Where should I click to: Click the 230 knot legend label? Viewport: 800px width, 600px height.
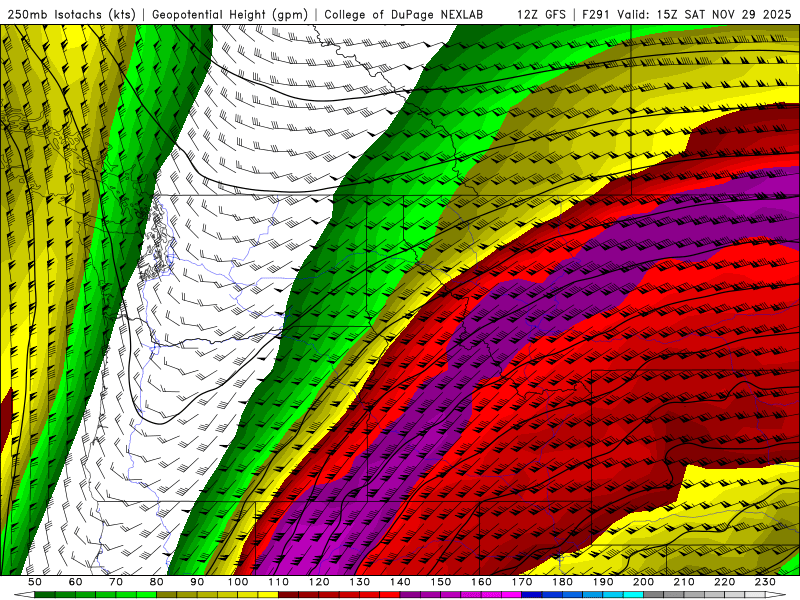(765, 582)
